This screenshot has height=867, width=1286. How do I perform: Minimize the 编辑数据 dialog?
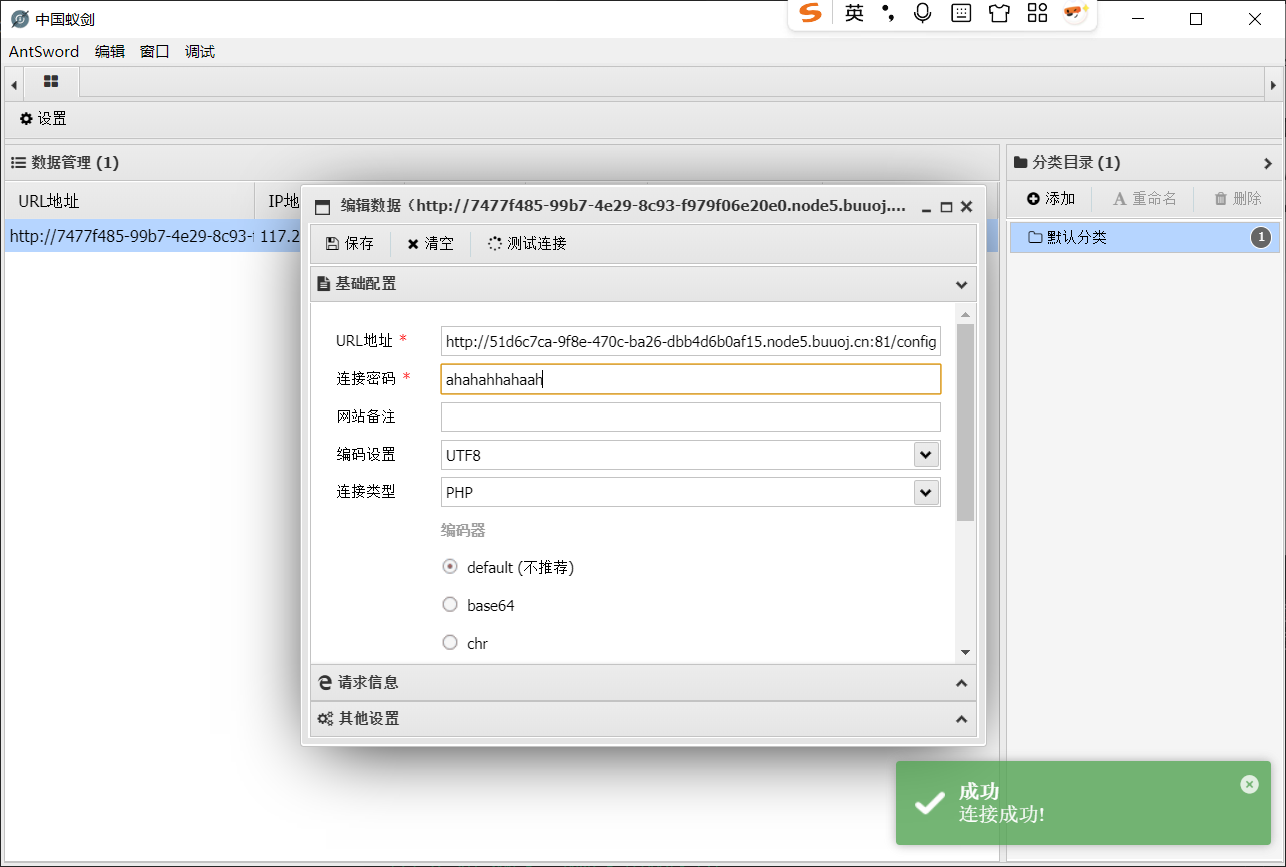tap(926, 207)
